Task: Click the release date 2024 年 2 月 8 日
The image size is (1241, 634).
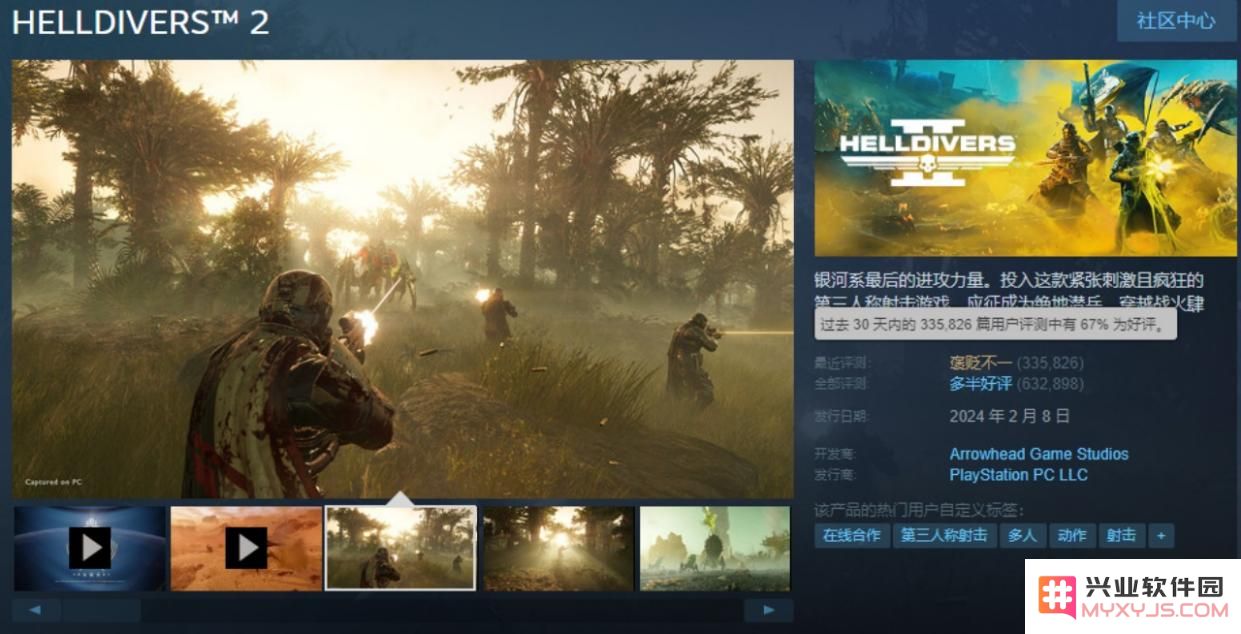Action: point(1009,416)
